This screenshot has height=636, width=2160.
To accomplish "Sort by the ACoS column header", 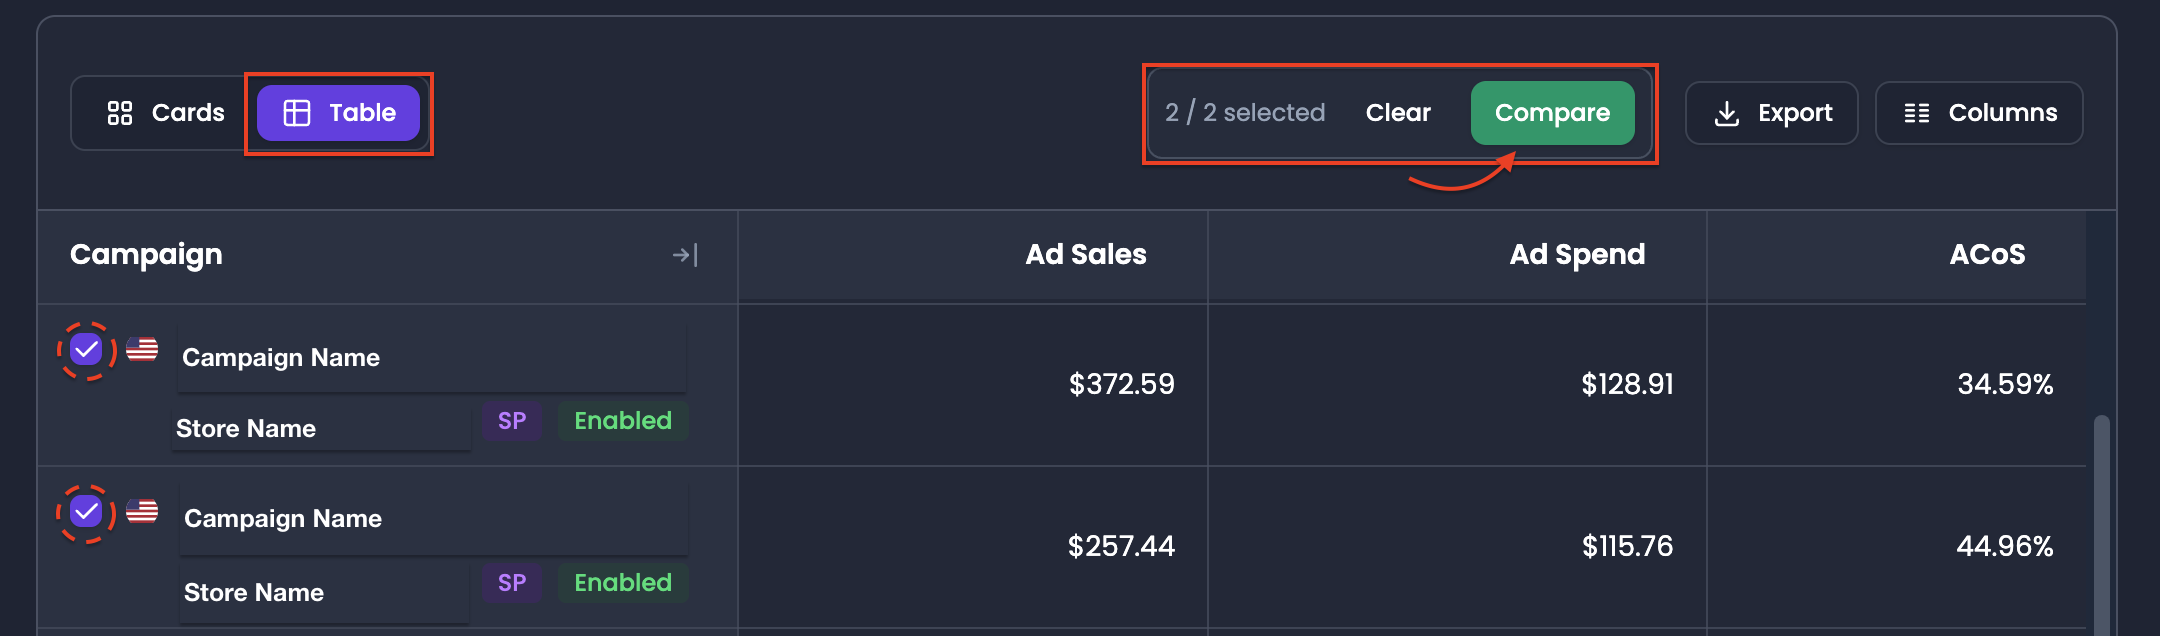I will tap(1987, 255).
